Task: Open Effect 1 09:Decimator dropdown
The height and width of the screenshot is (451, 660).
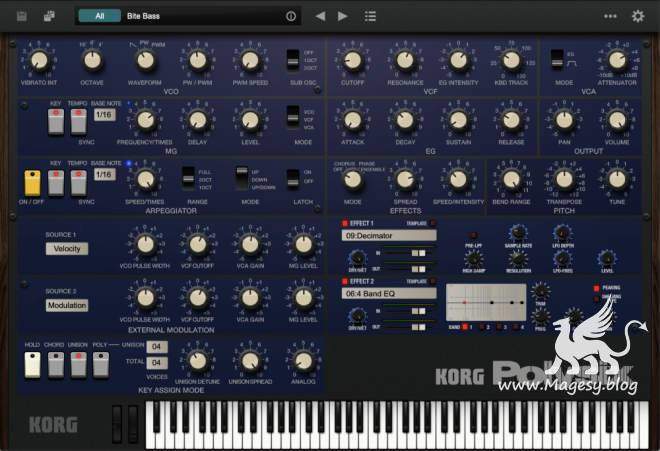Action: pyautogui.click(x=389, y=236)
